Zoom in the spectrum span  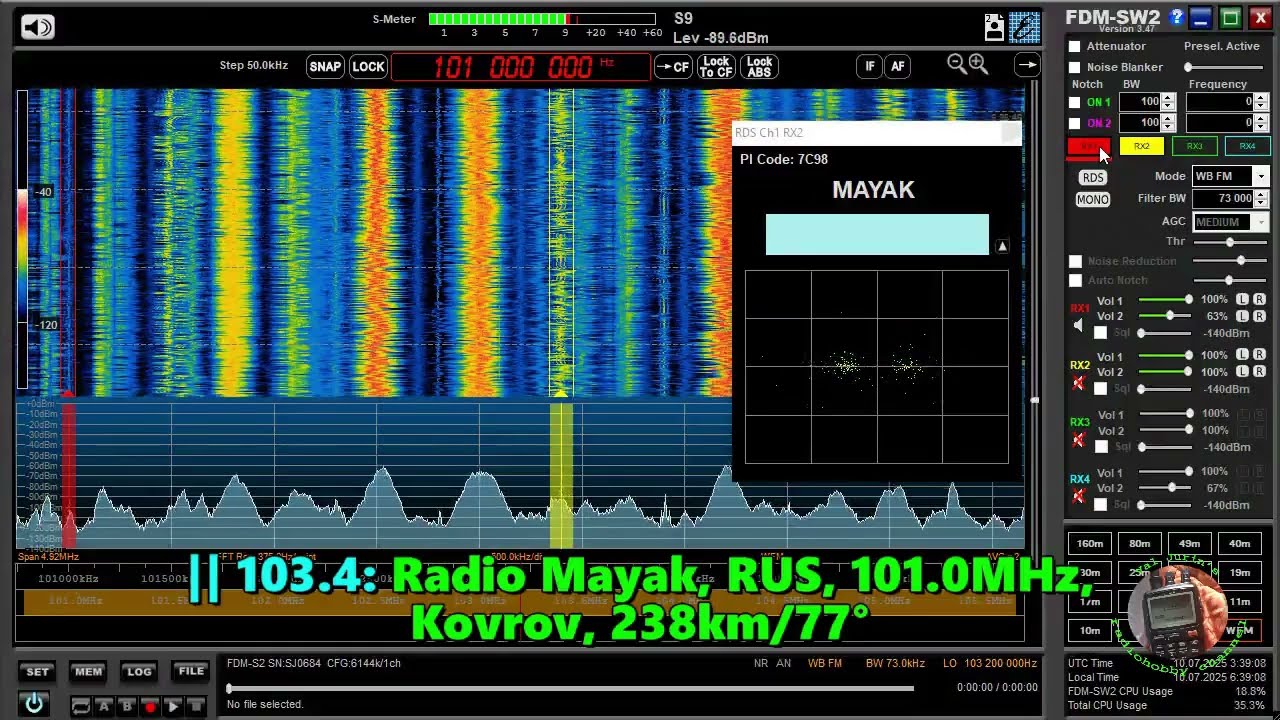pos(978,65)
